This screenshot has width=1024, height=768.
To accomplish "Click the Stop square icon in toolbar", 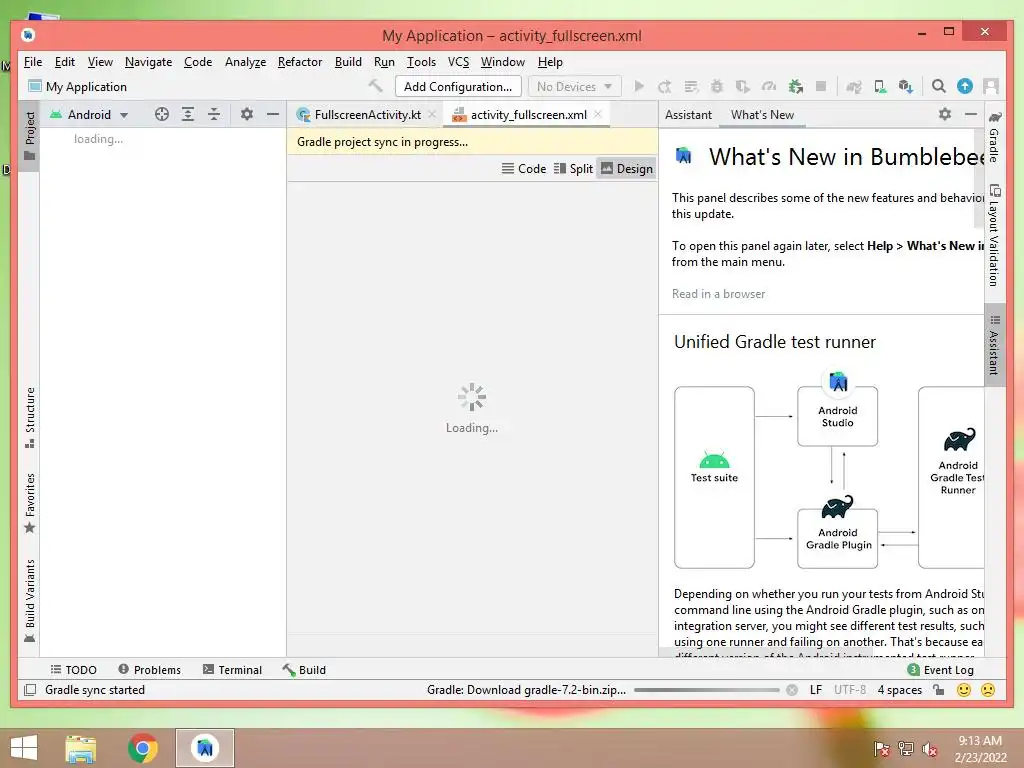I will (822, 86).
